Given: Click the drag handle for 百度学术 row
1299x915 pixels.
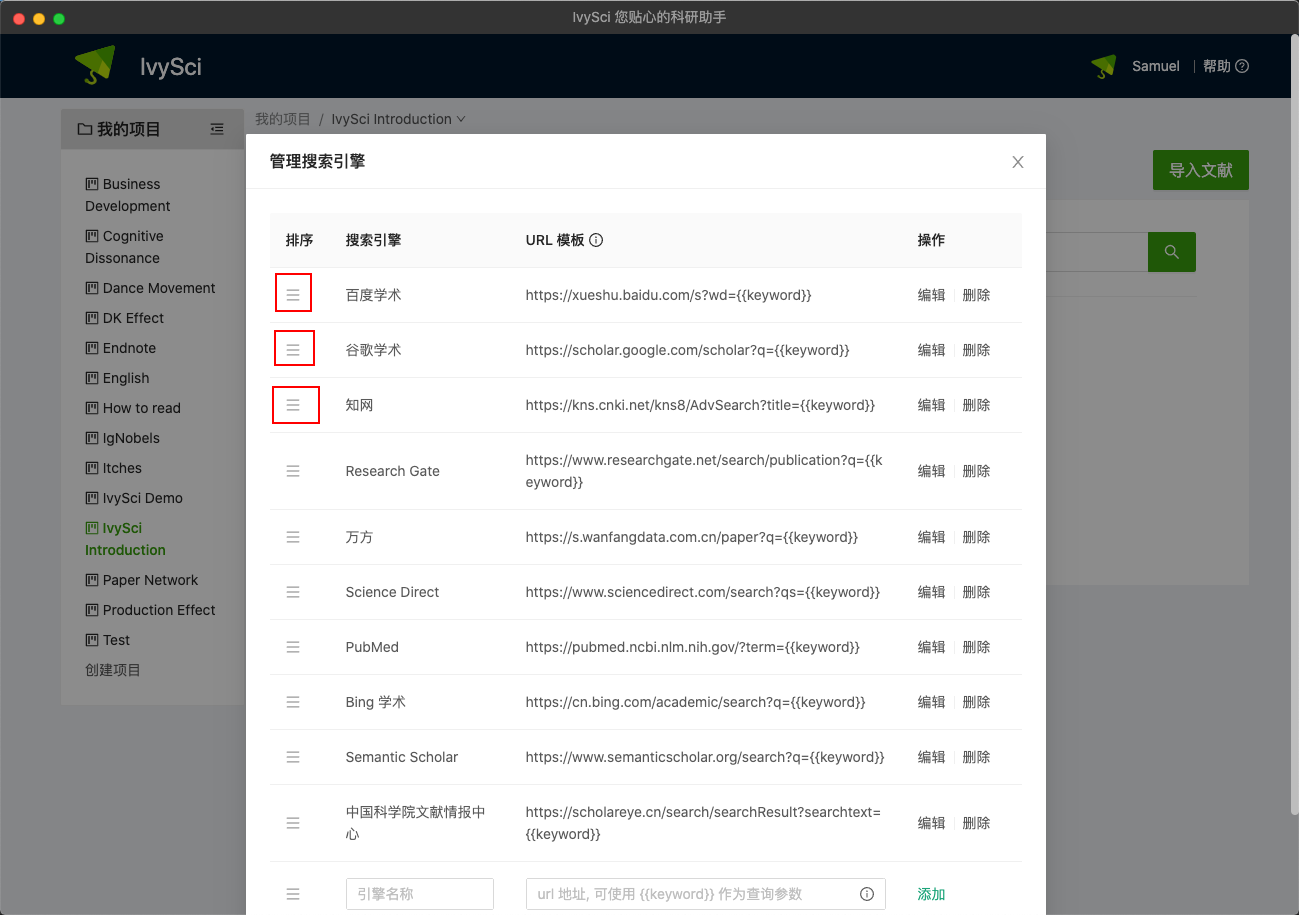Looking at the screenshot, I should [x=293, y=295].
